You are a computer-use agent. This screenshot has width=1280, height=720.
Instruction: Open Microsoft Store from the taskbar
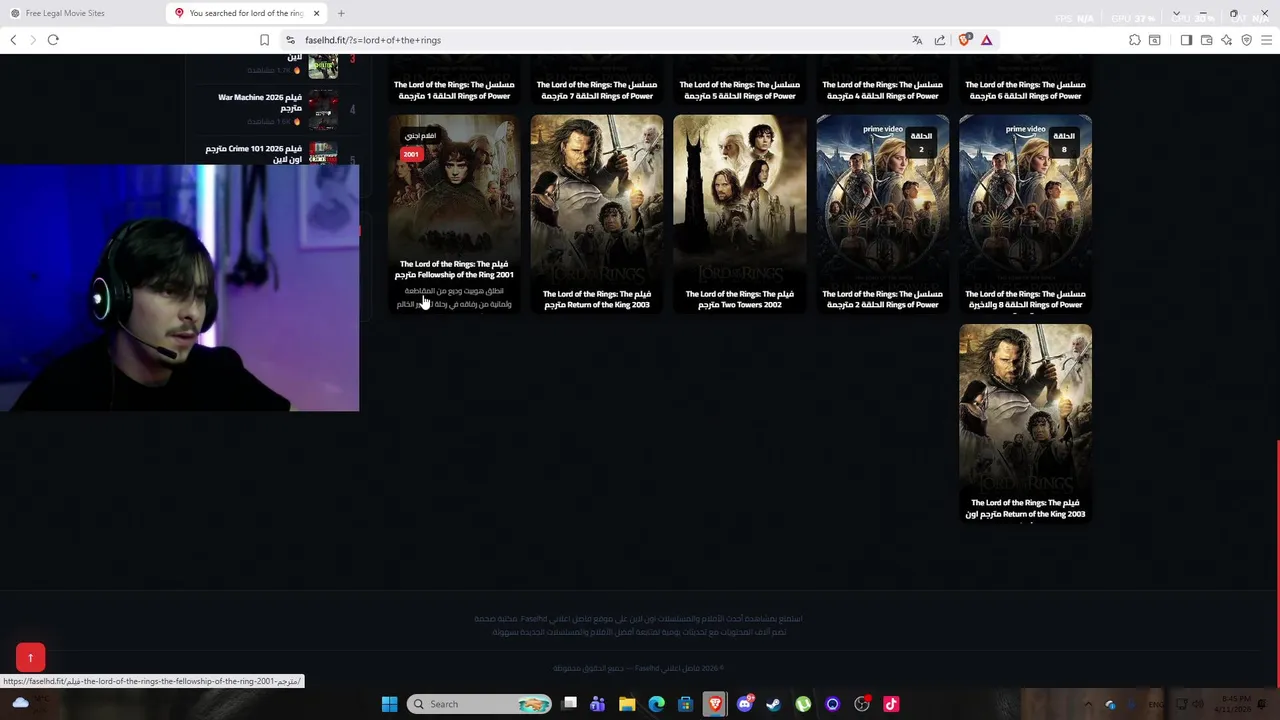pyautogui.click(x=685, y=704)
